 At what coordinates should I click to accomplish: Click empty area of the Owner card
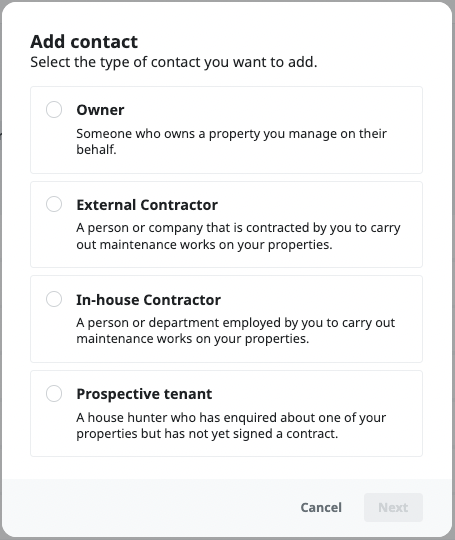[276, 108]
